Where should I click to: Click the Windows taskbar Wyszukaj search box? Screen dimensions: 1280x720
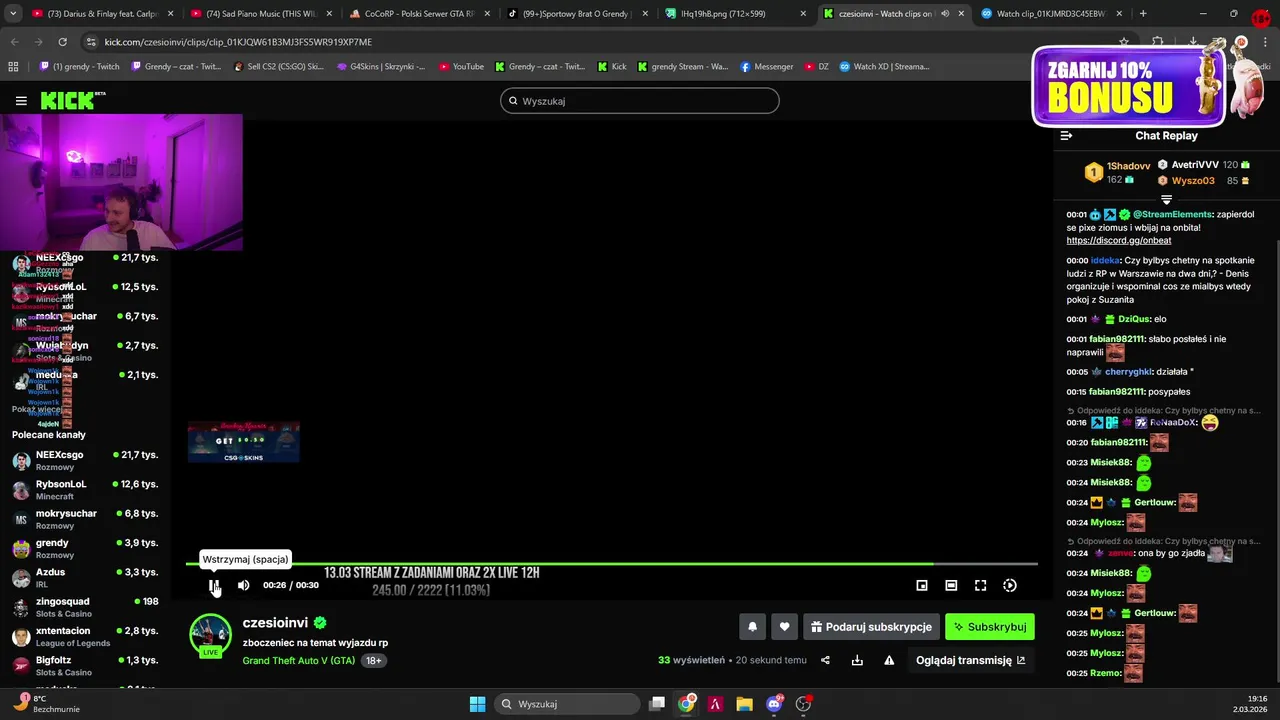coord(566,704)
